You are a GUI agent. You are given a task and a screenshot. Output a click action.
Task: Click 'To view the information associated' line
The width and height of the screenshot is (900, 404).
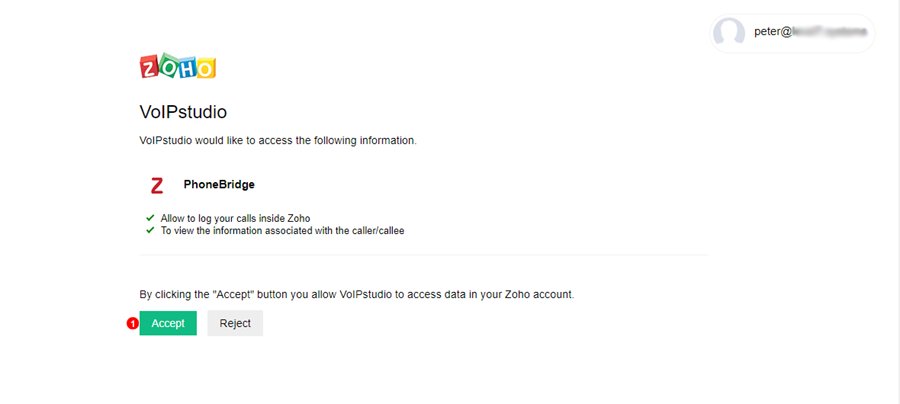click(282, 230)
